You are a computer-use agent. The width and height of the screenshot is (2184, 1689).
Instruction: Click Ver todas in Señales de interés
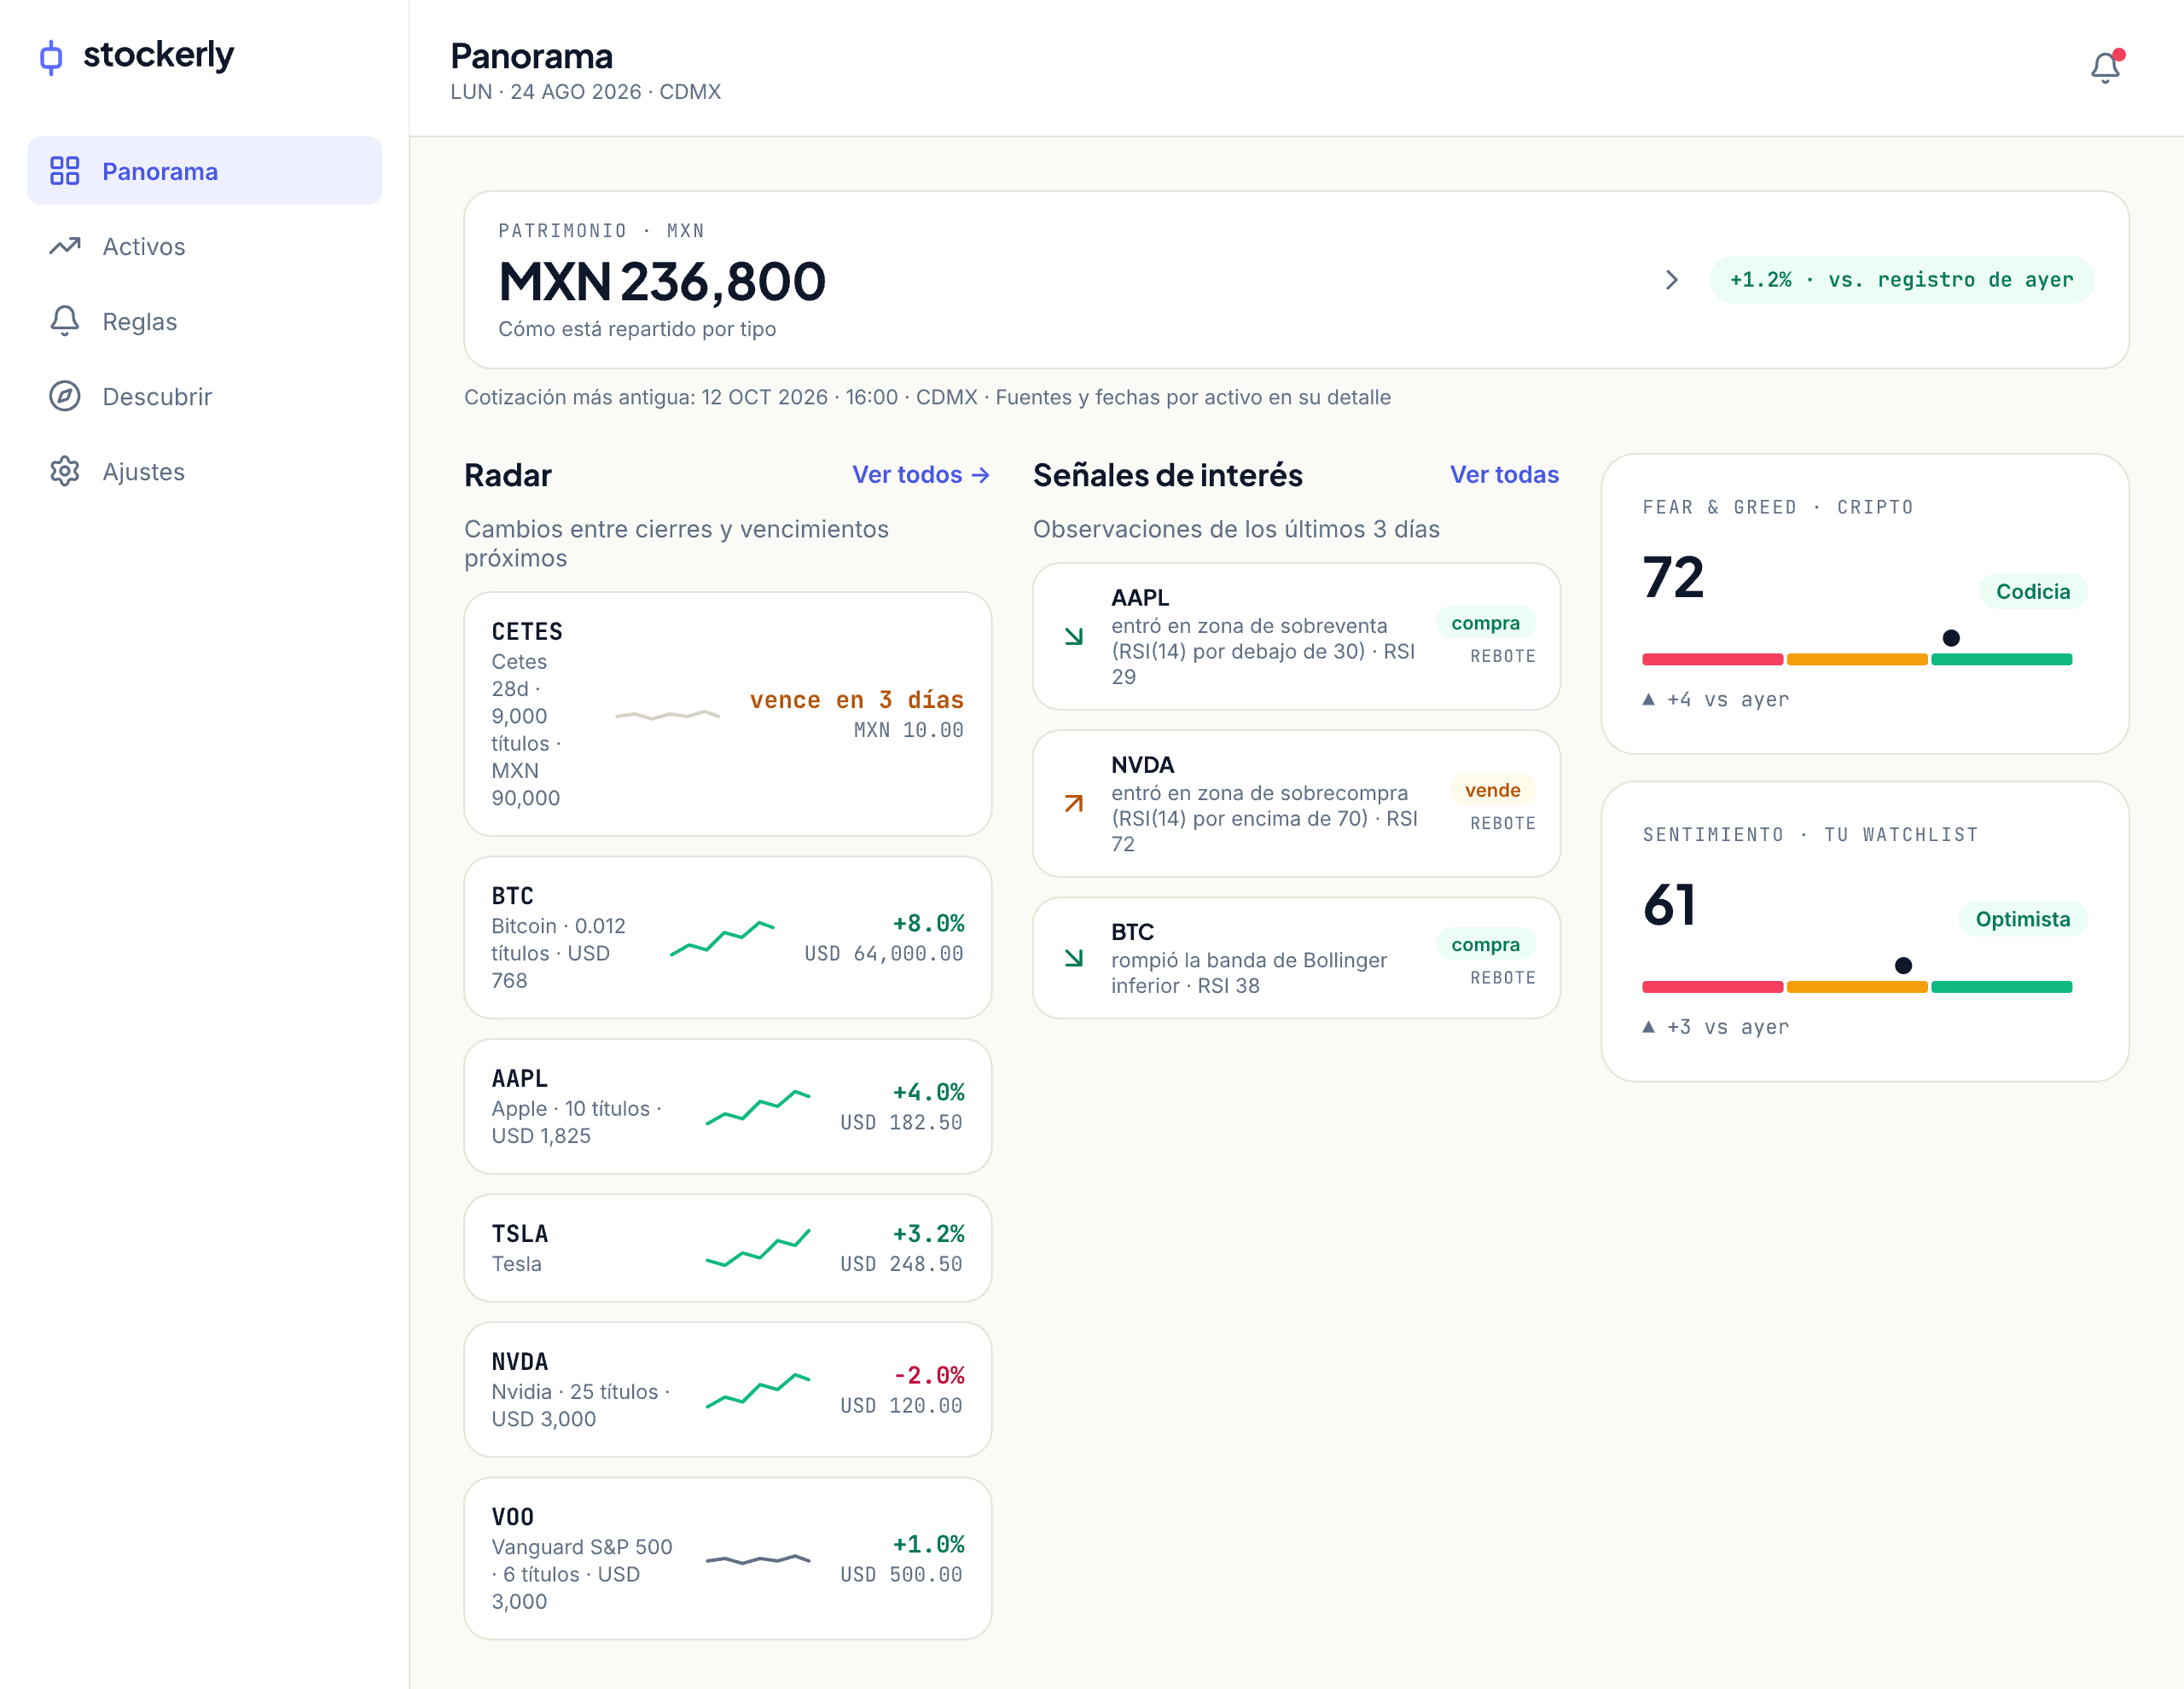(x=1504, y=475)
